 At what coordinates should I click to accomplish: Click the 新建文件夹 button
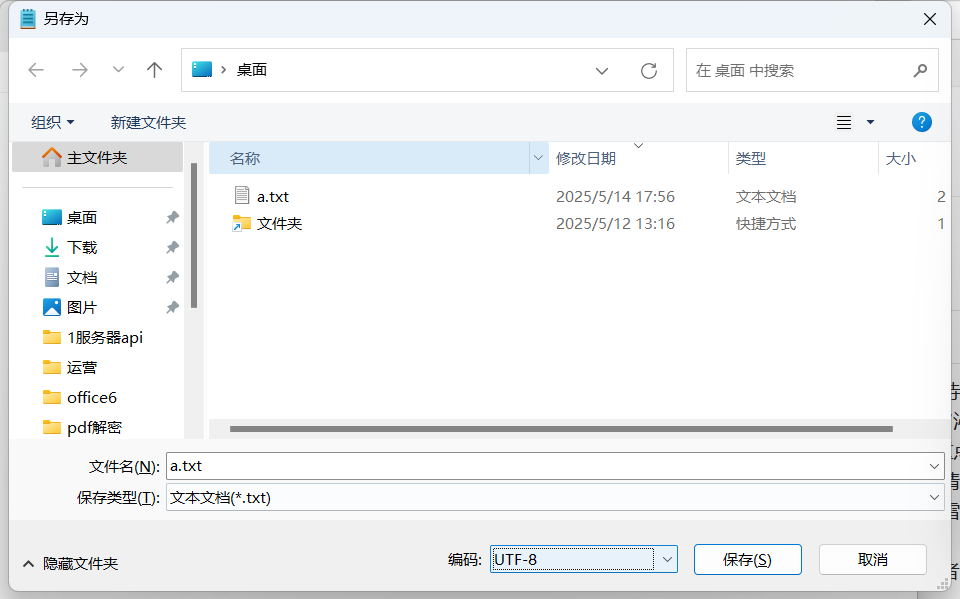pos(147,121)
